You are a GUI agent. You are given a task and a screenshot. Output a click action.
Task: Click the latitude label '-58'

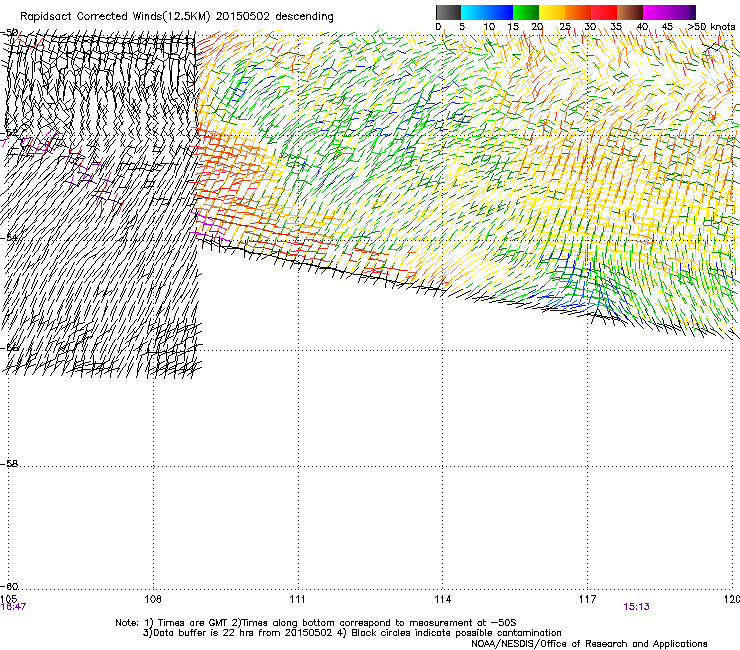coord(9,464)
